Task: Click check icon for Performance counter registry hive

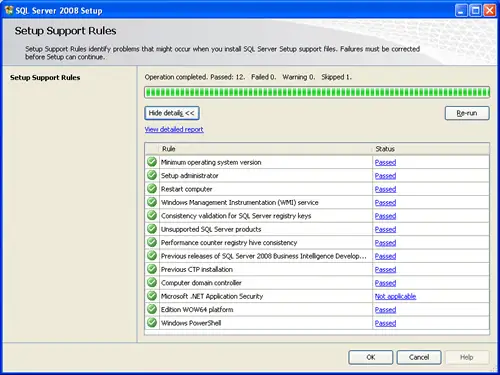Action: 152,242
